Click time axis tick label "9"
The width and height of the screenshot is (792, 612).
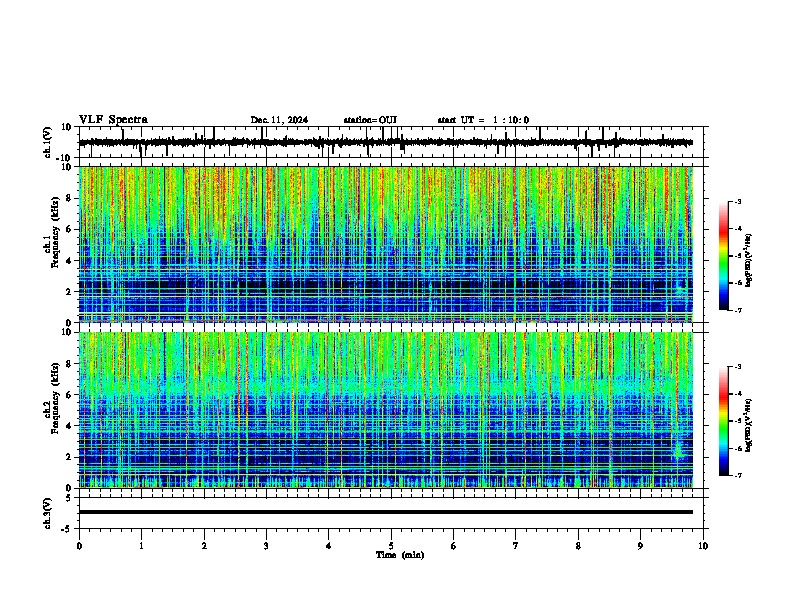point(640,546)
